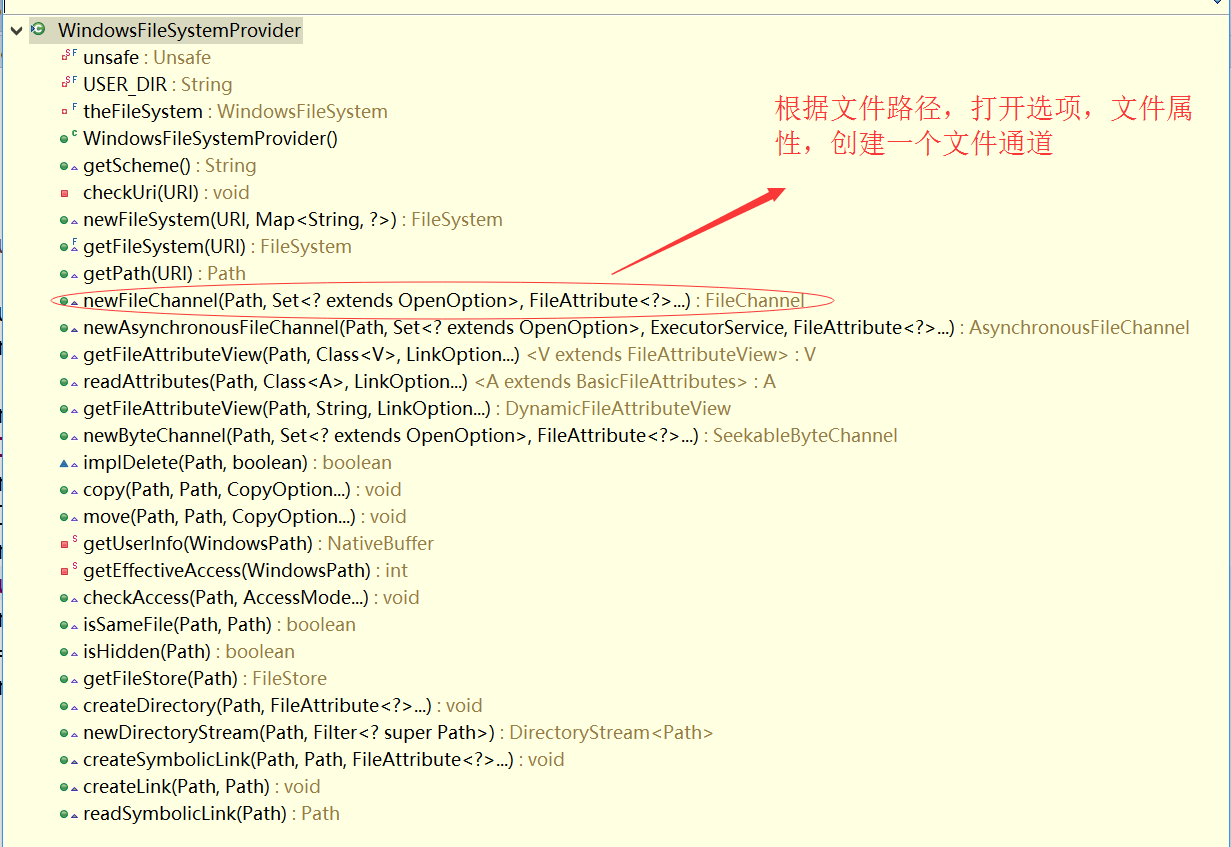Click the method icon beside newFileChannel
1231x847 pixels.
click(x=68, y=300)
